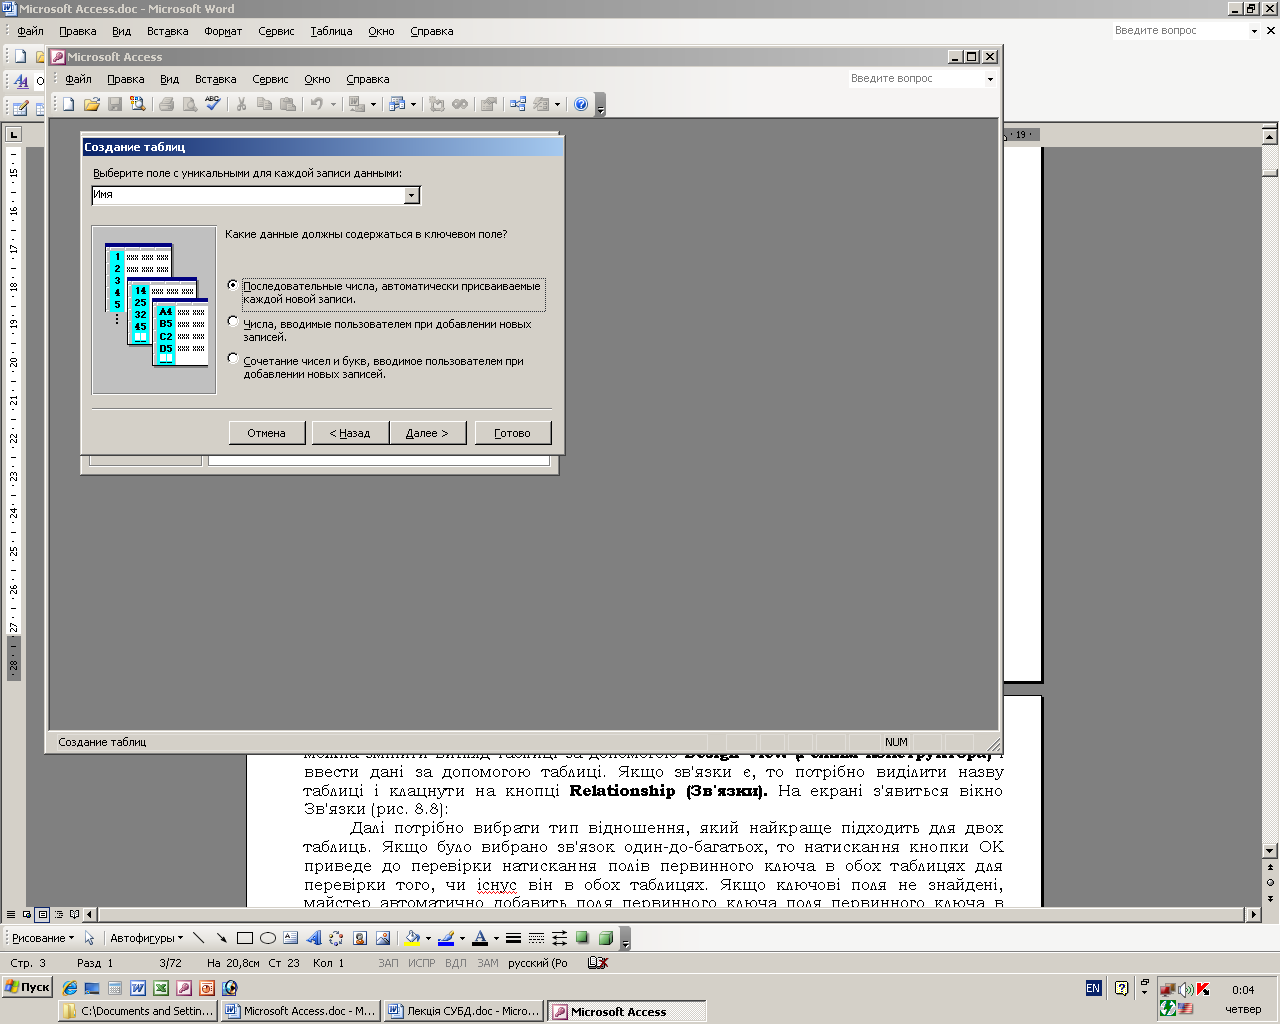Open the Таблица menu in Word window

(331, 31)
